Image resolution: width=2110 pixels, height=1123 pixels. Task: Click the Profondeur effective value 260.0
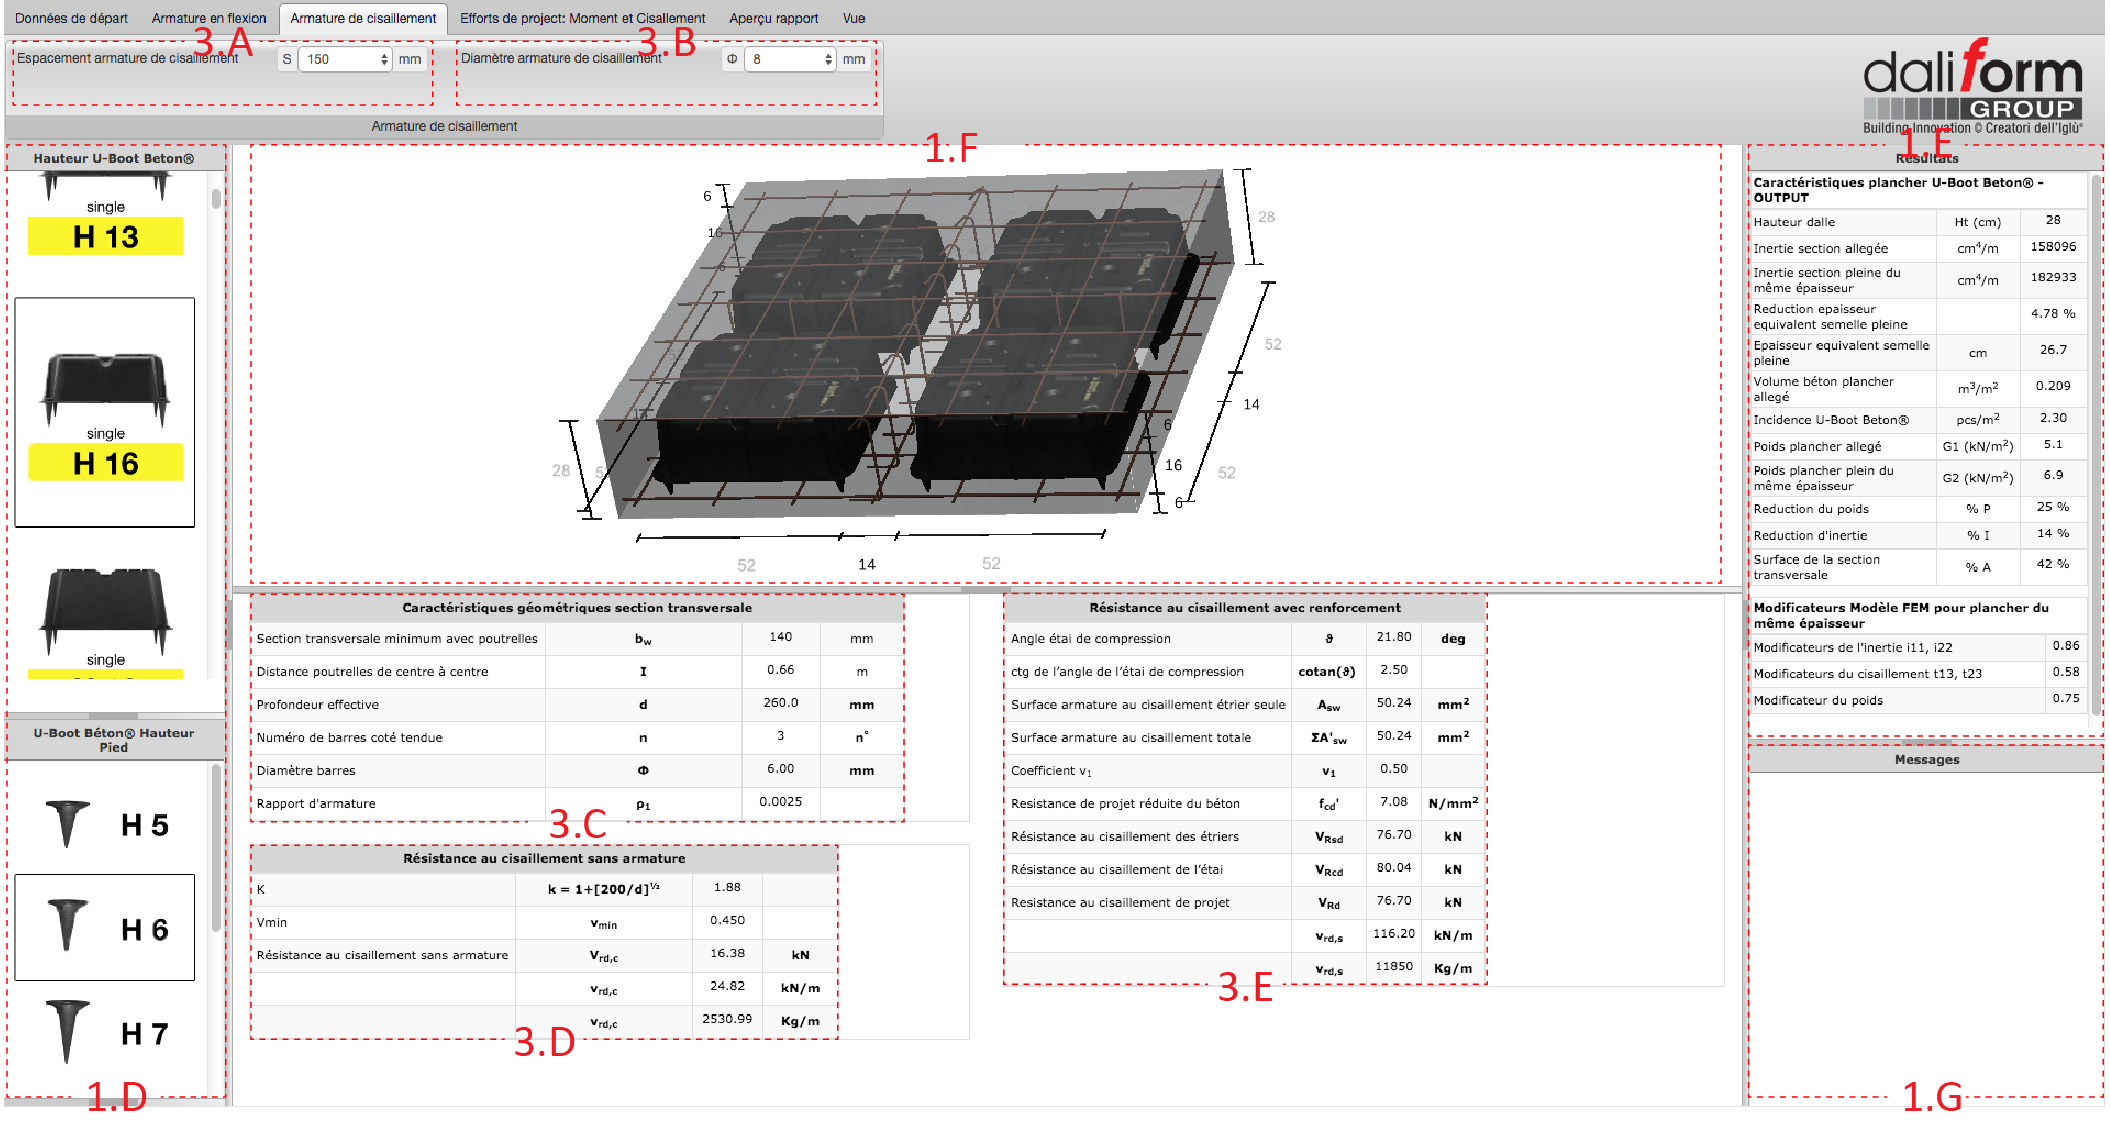pos(780,703)
